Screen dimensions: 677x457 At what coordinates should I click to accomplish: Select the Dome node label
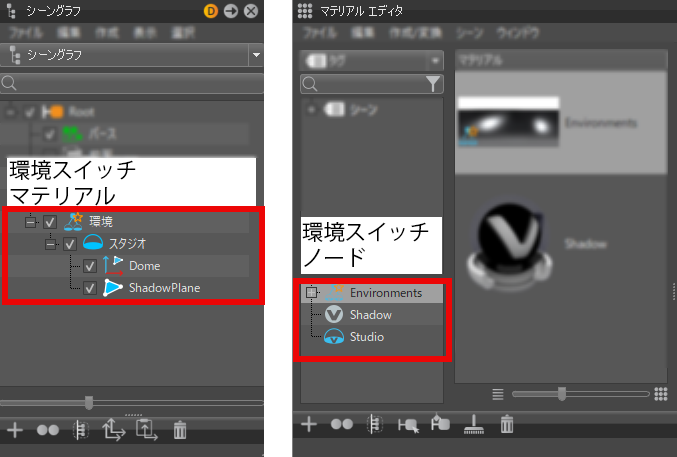tap(144, 266)
